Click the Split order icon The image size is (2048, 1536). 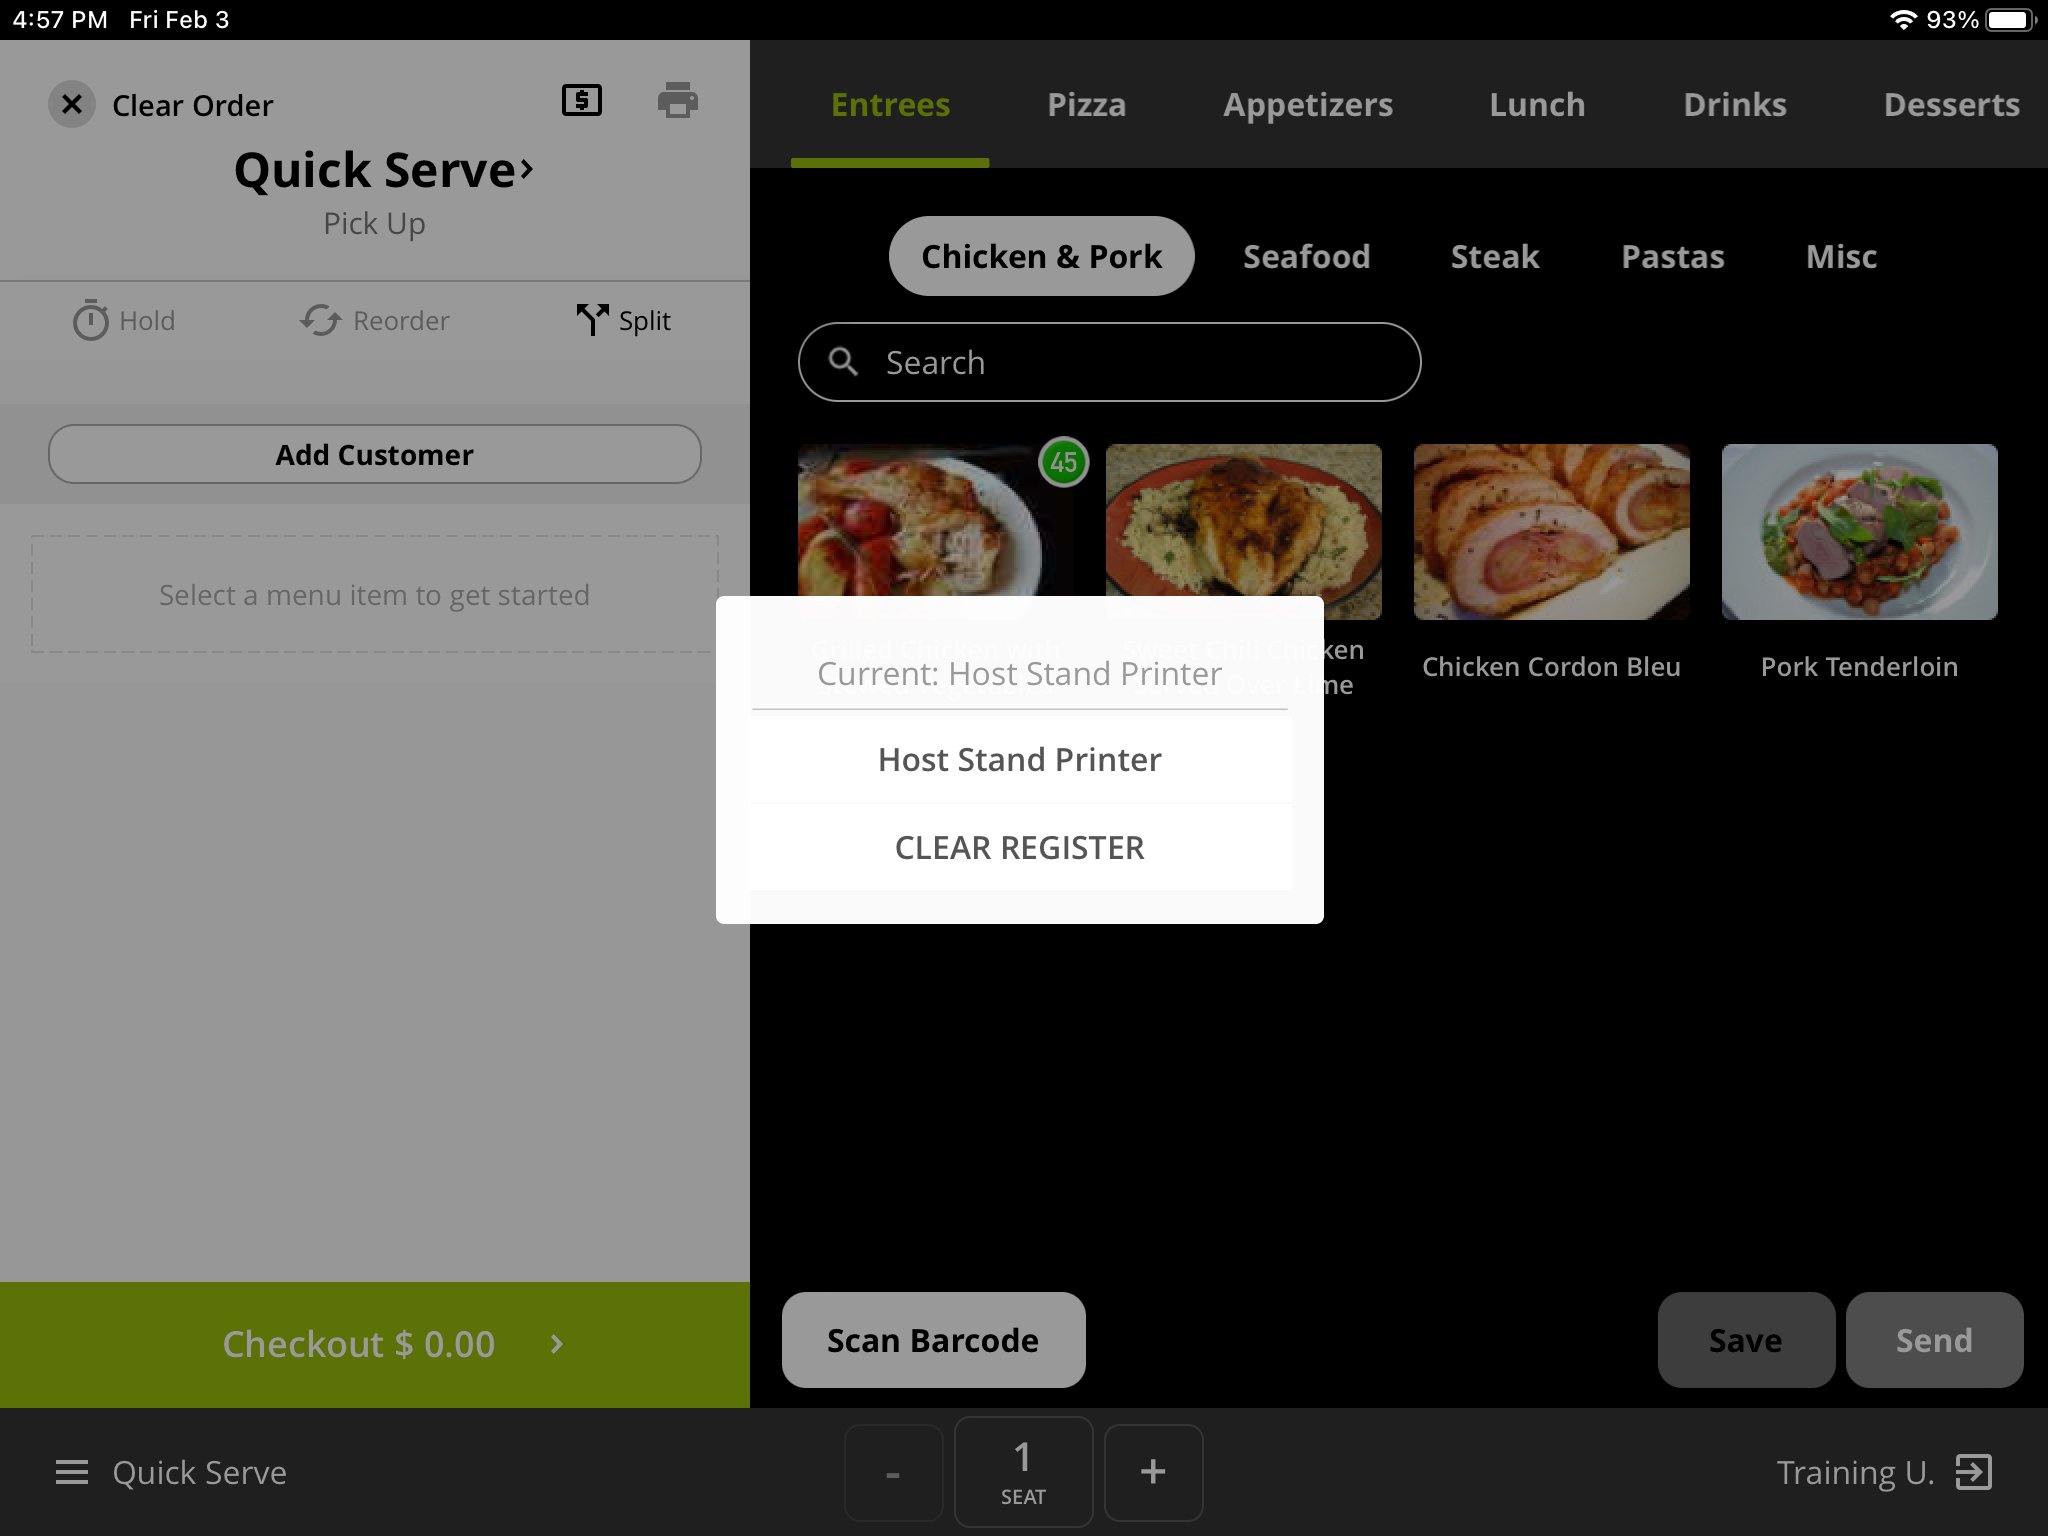(x=592, y=320)
